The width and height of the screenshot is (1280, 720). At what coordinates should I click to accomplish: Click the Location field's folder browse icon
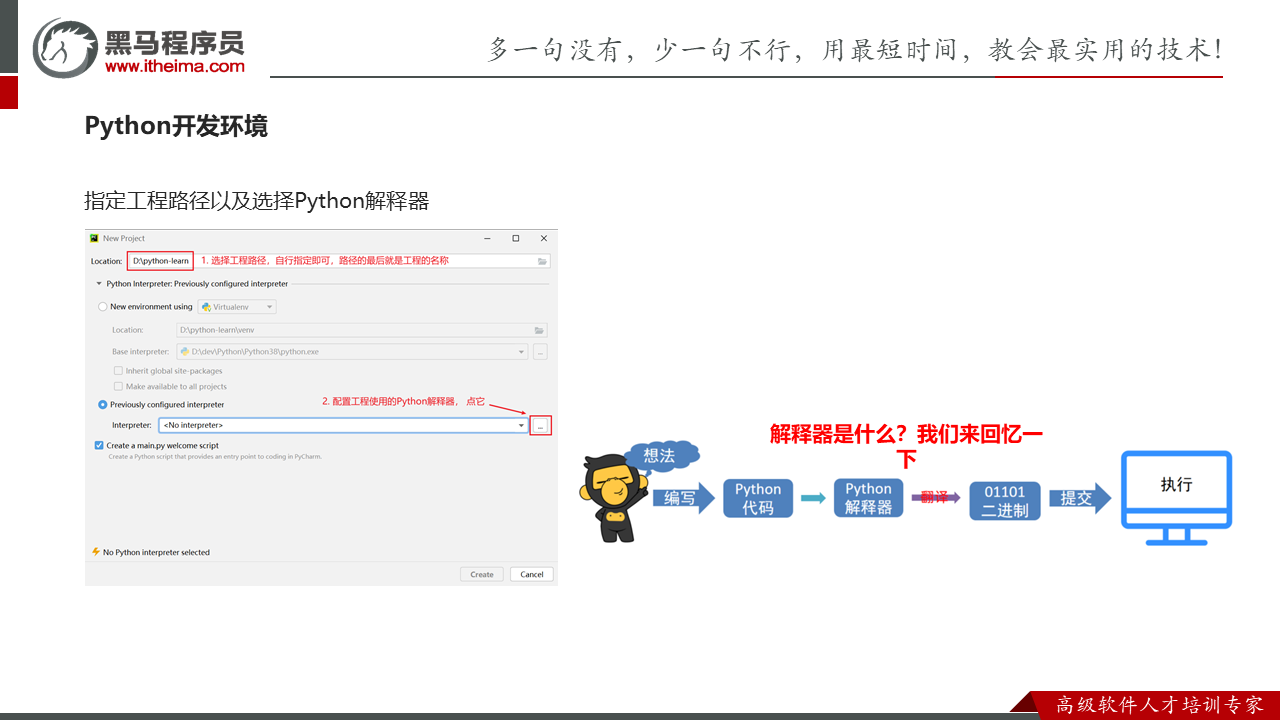coord(542,261)
